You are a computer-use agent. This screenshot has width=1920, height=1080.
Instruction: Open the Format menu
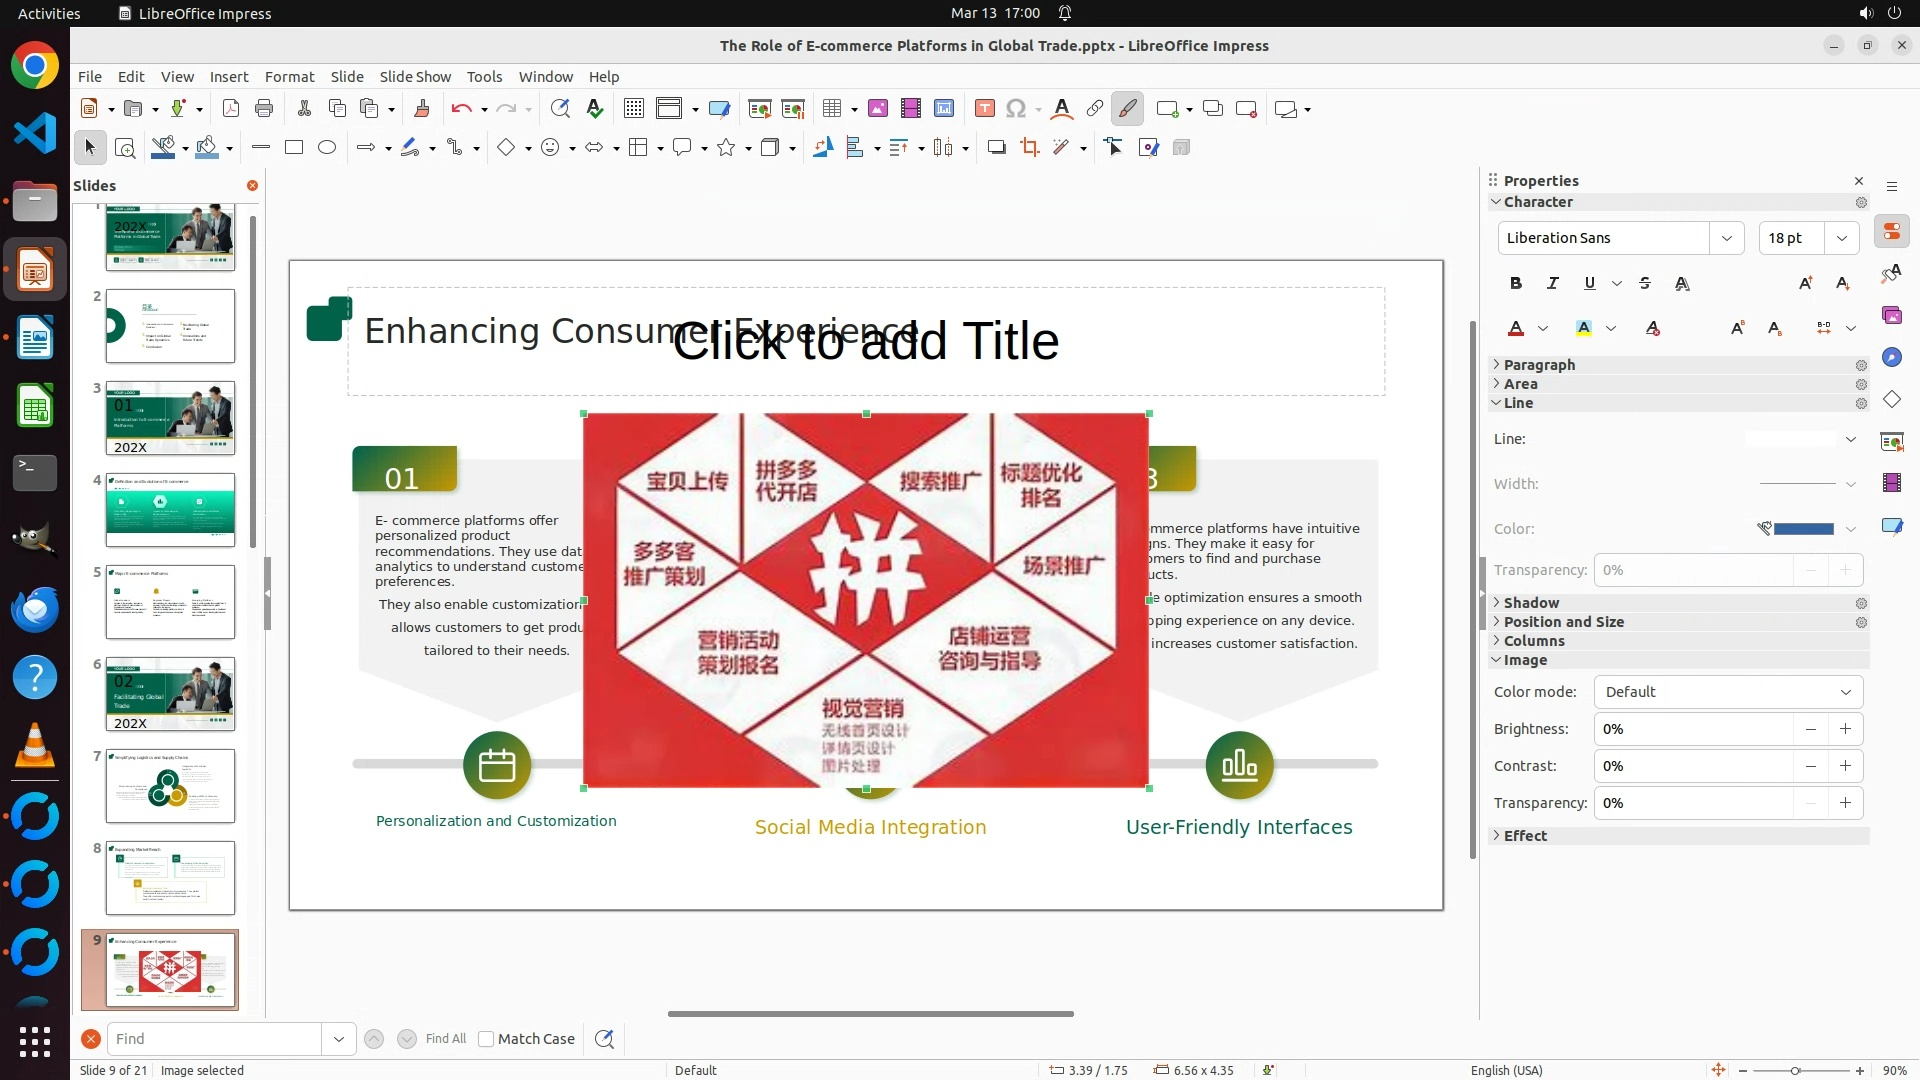coord(289,77)
